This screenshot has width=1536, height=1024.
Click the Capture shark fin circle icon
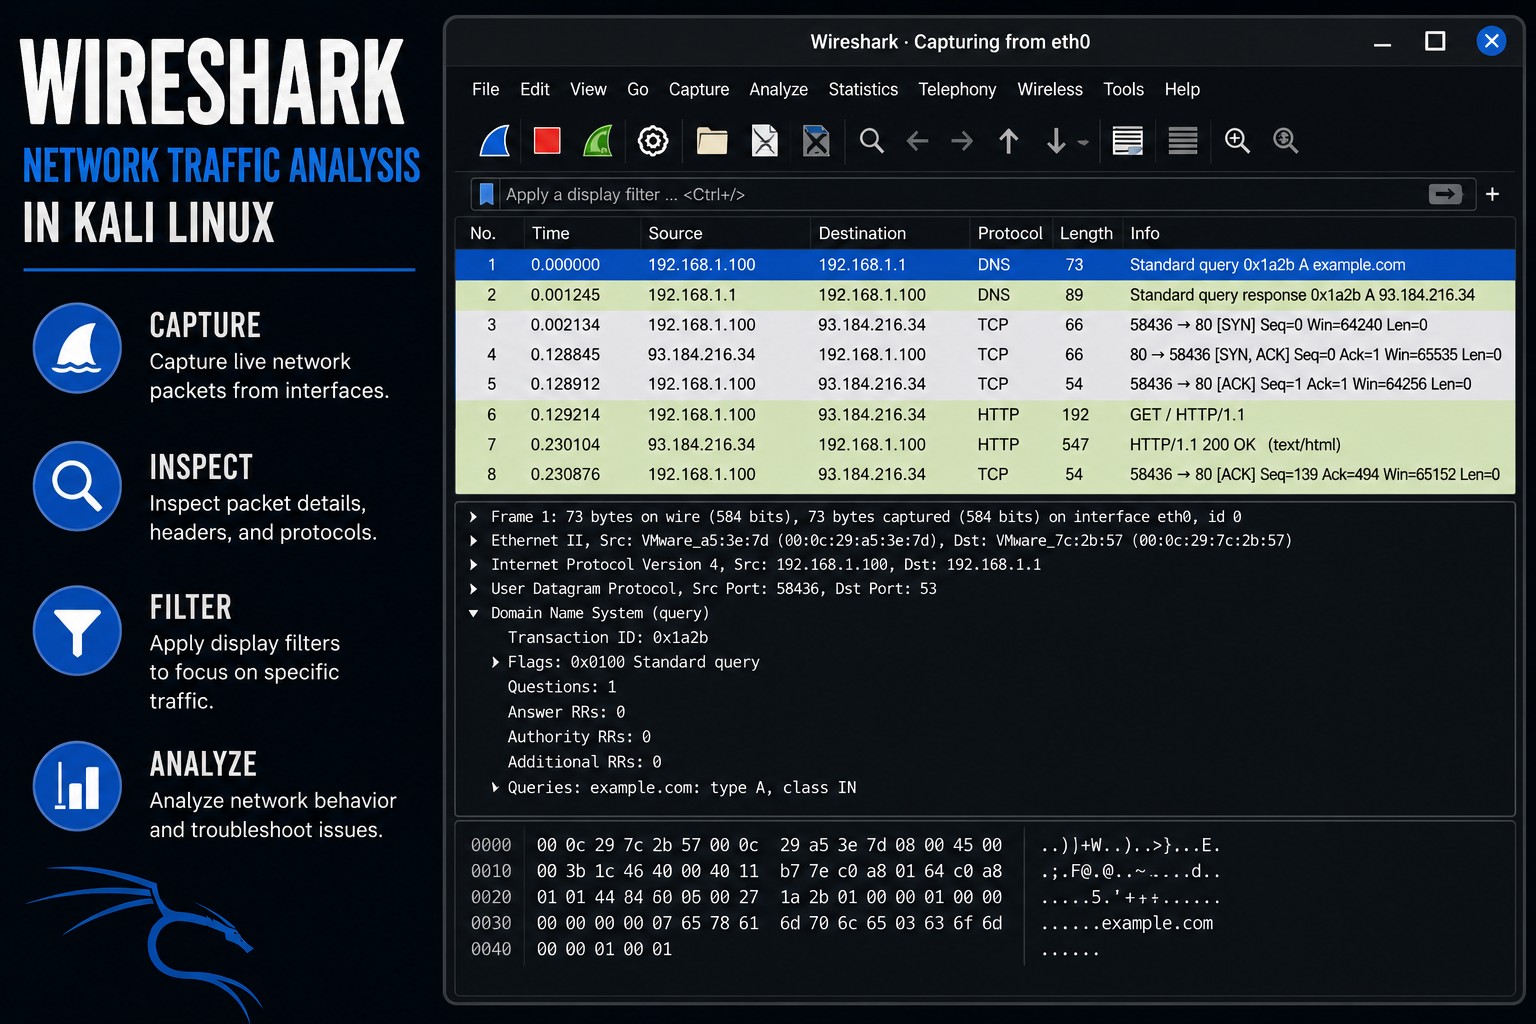(77, 348)
